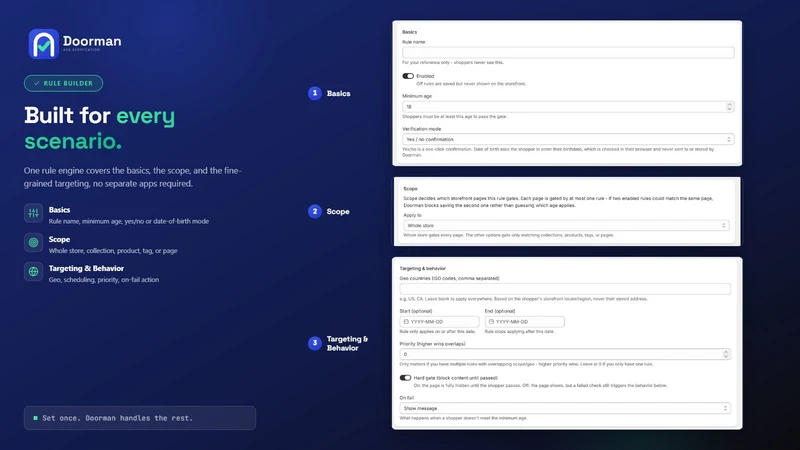The height and width of the screenshot is (450, 800).
Task: Open the On fail Show message dropdown
Action: pos(565,408)
